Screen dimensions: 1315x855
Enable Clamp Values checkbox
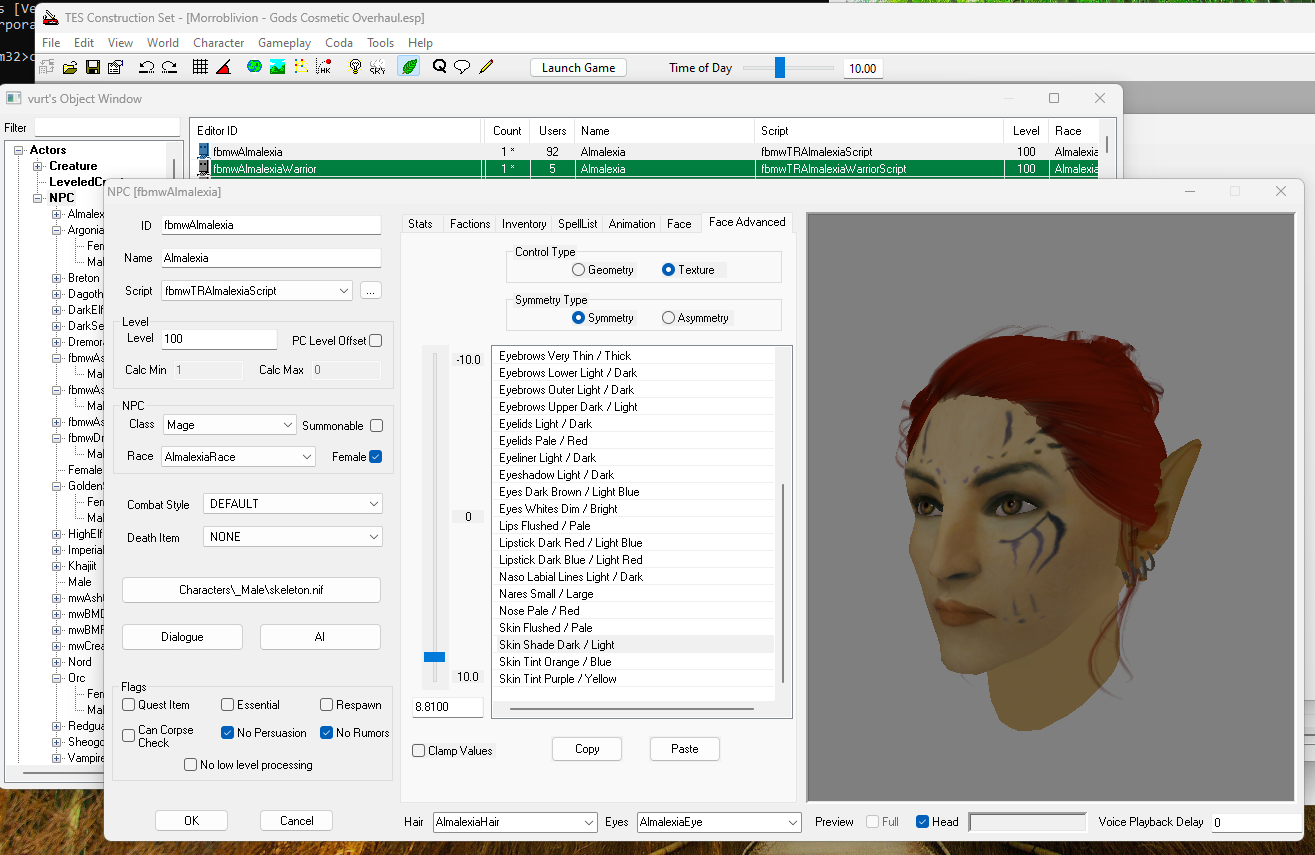coord(419,751)
